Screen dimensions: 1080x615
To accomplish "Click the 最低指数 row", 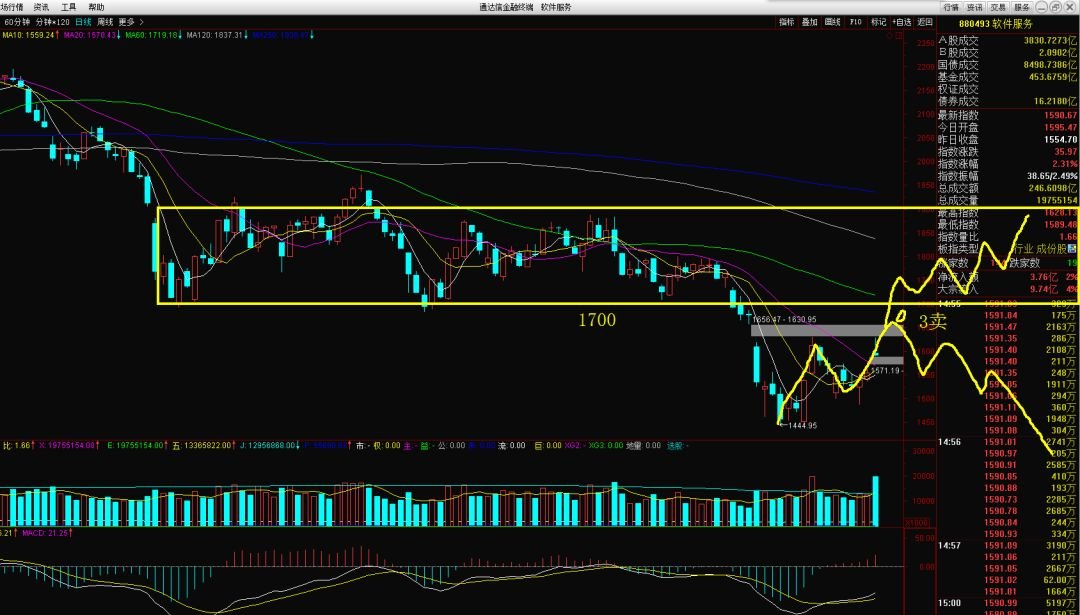I will pos(1008,225).
